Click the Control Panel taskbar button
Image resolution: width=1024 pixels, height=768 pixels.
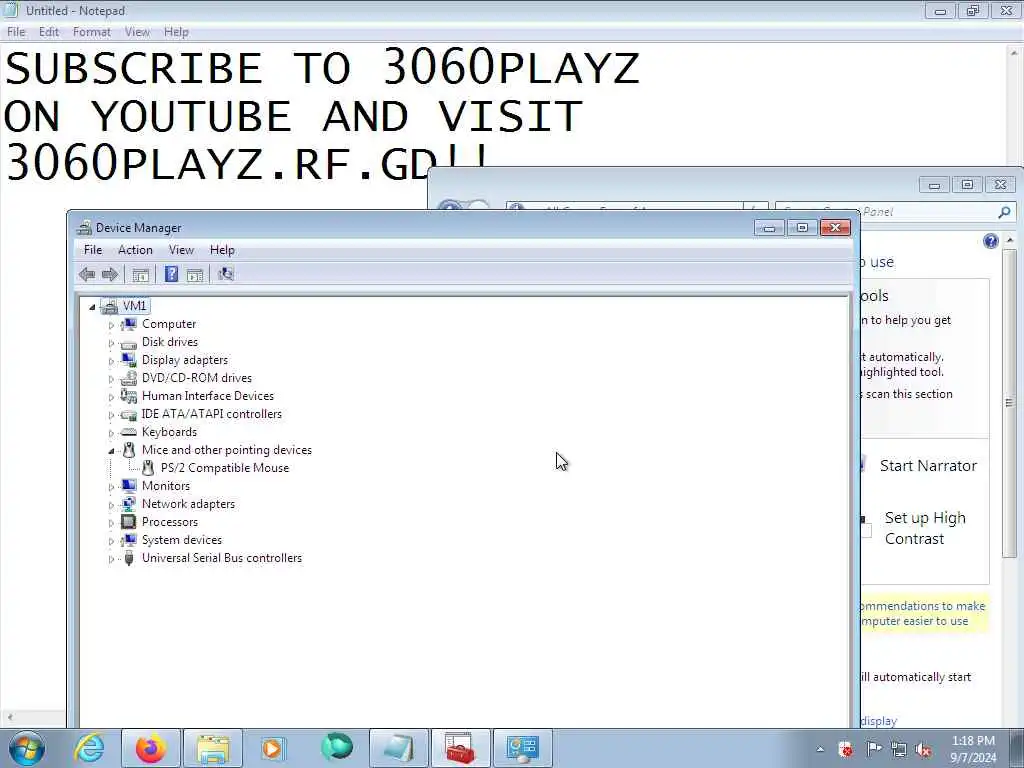coord(522,748)
